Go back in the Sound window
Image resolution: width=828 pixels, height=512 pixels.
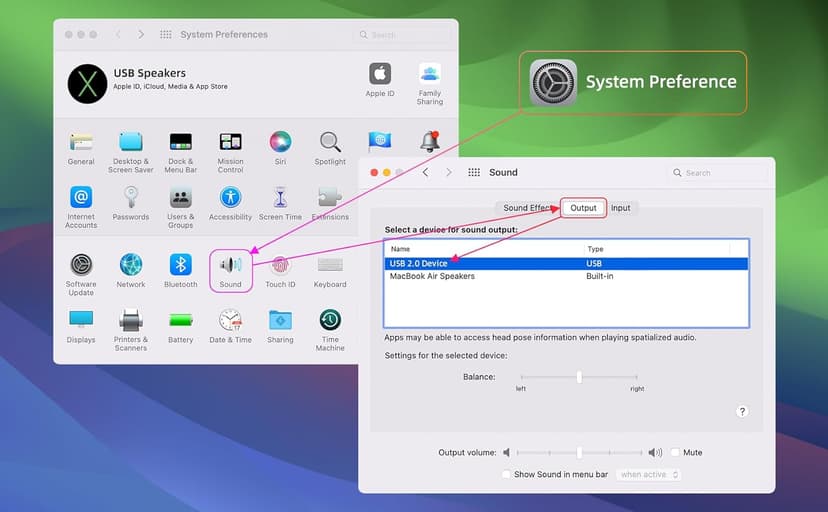(x=425, y=173)
